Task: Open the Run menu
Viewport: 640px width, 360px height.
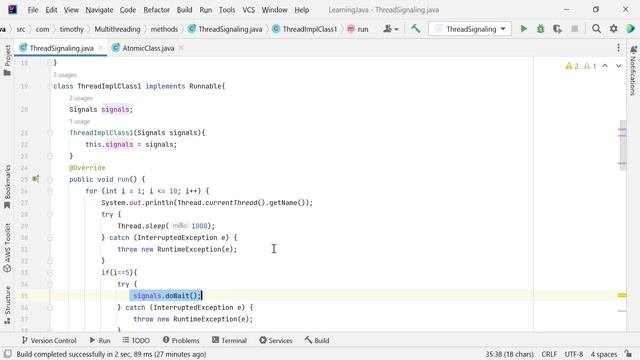Action: pos(206,10)
